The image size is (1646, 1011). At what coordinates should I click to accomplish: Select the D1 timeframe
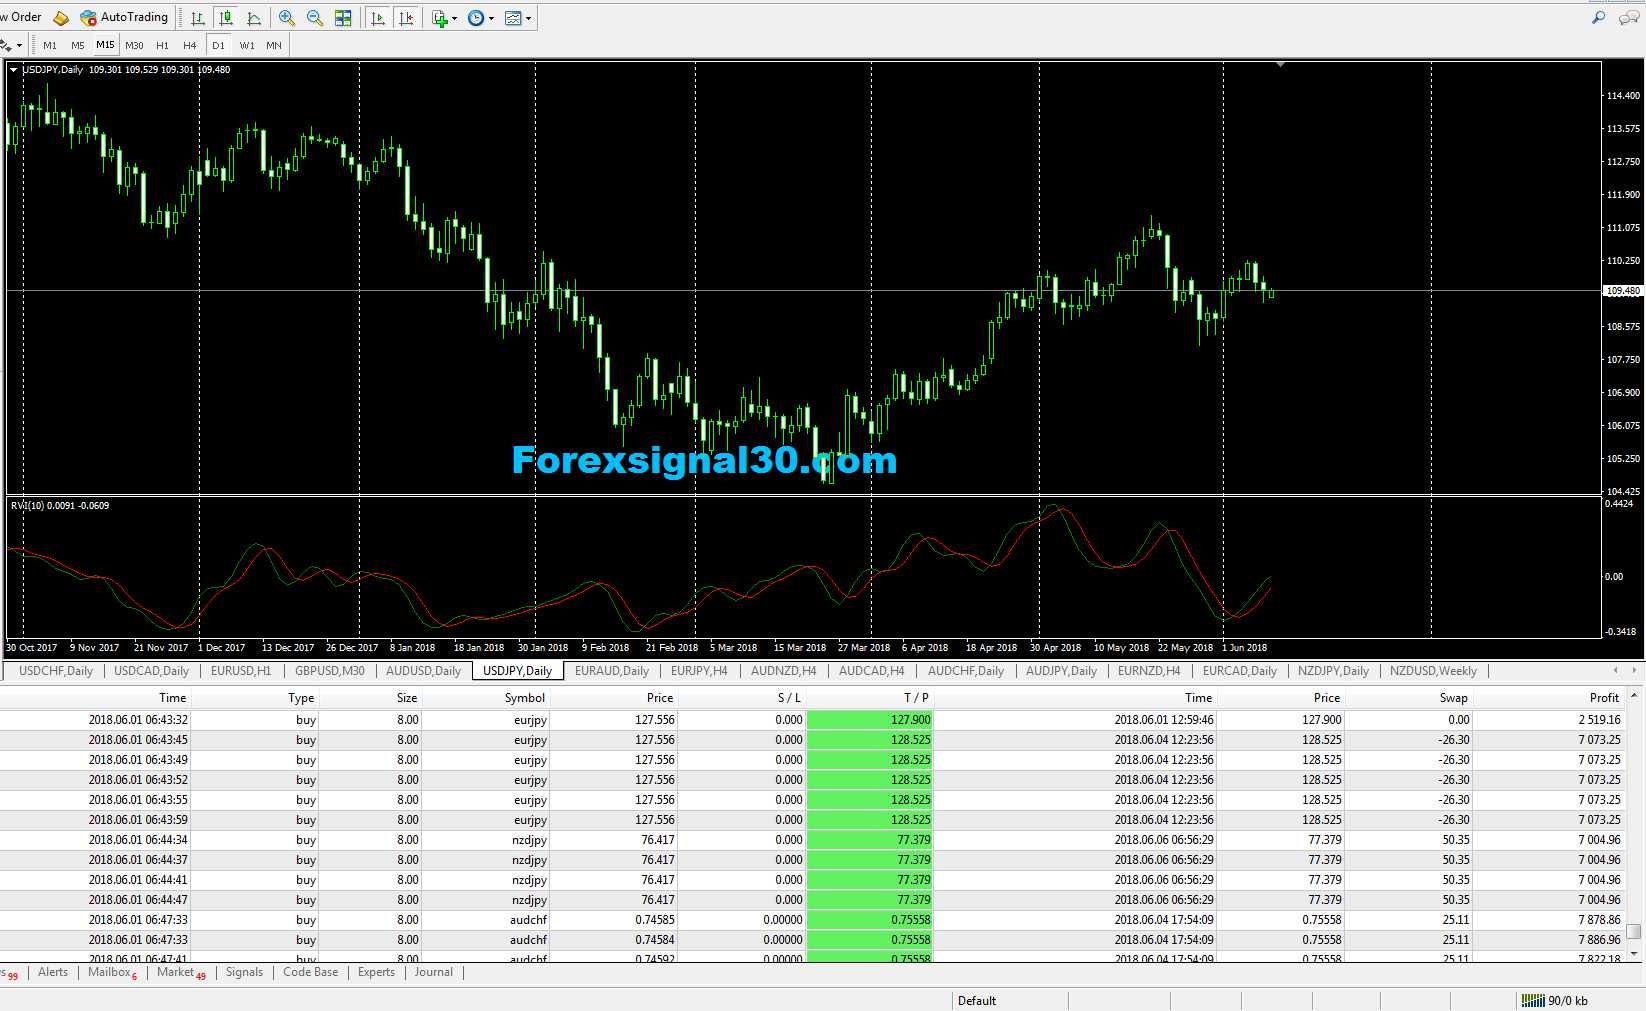coord(218,44)
